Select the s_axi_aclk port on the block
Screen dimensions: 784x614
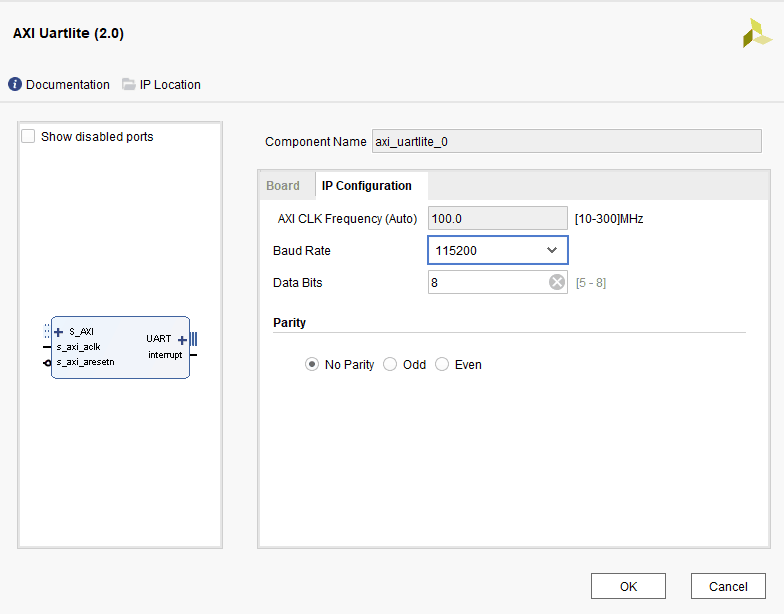78,347
